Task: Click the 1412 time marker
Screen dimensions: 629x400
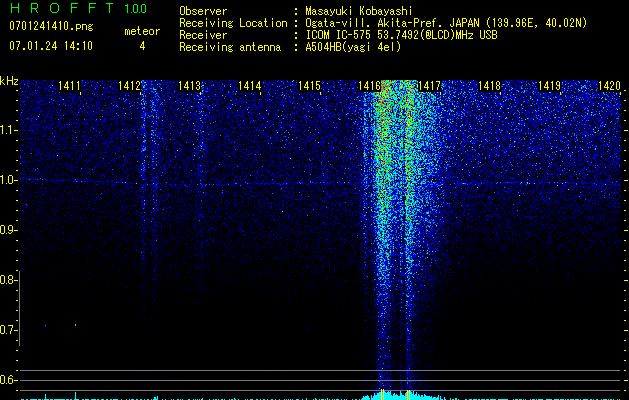Action: (130, 85)
